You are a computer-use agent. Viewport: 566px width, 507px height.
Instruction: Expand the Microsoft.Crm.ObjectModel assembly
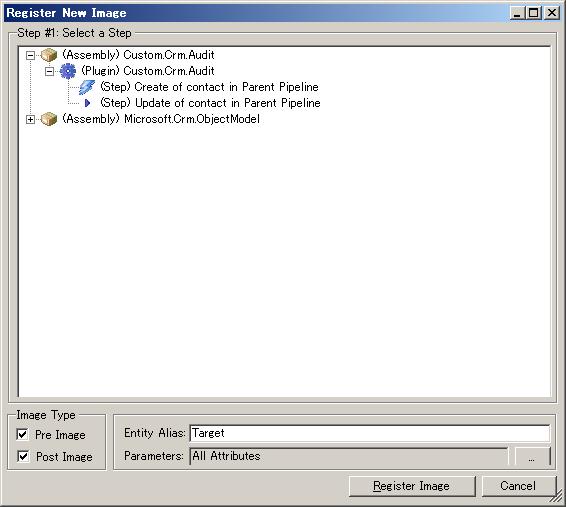pyautogui.click(x=30, y=119)
